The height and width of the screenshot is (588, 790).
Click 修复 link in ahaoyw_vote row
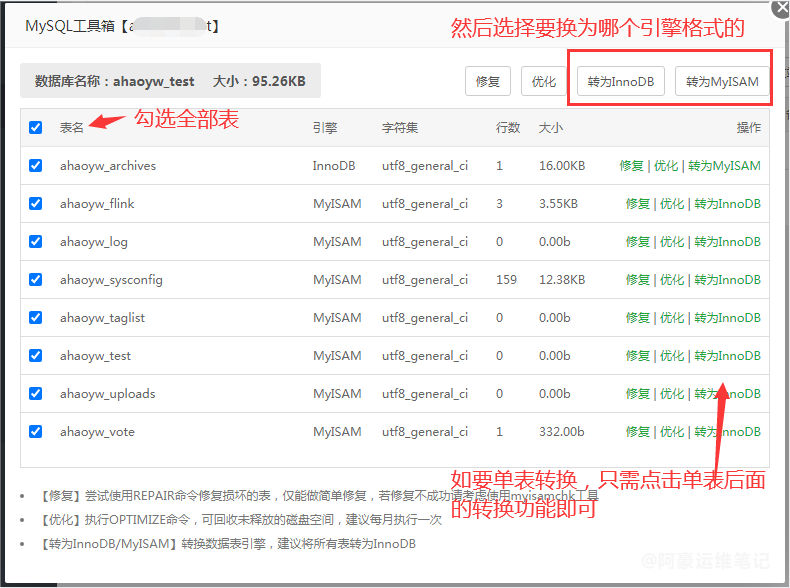[637, 432]
